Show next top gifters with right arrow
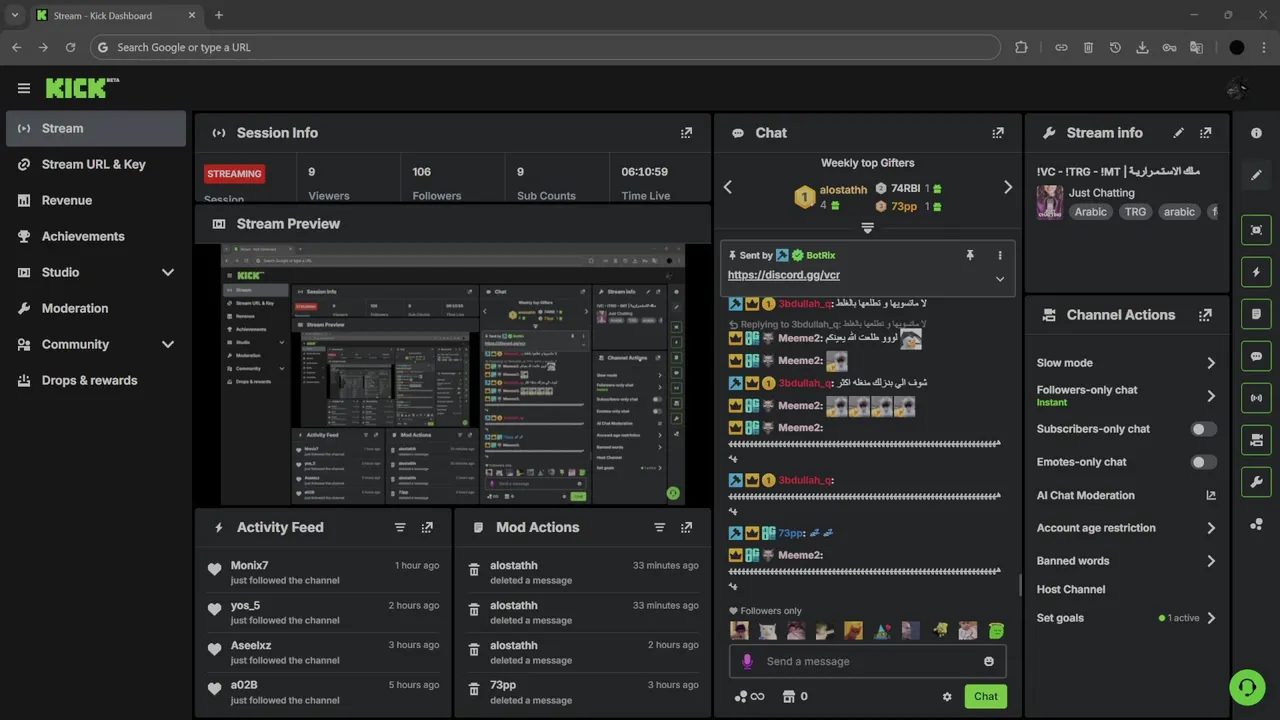The height and width of the screenshot is (720, 1280). coord(1007,187)
